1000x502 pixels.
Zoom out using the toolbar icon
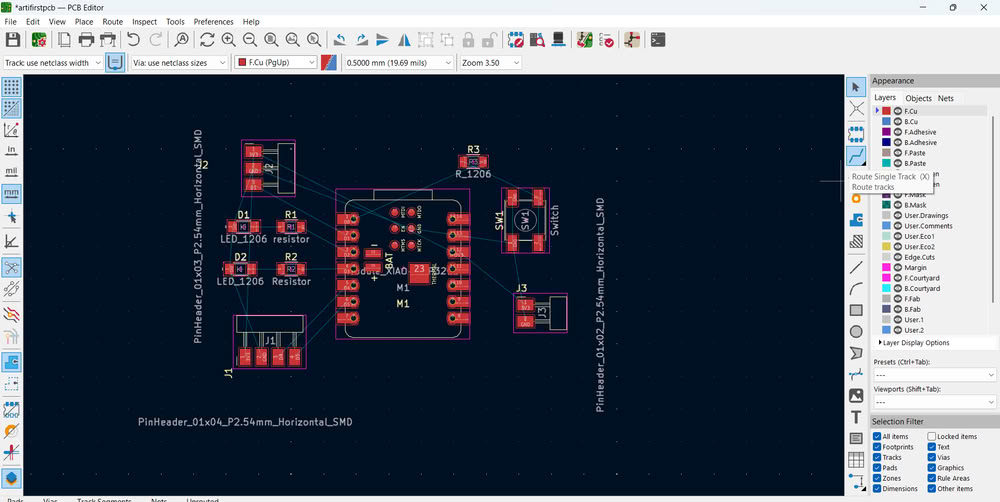(250, 40)
